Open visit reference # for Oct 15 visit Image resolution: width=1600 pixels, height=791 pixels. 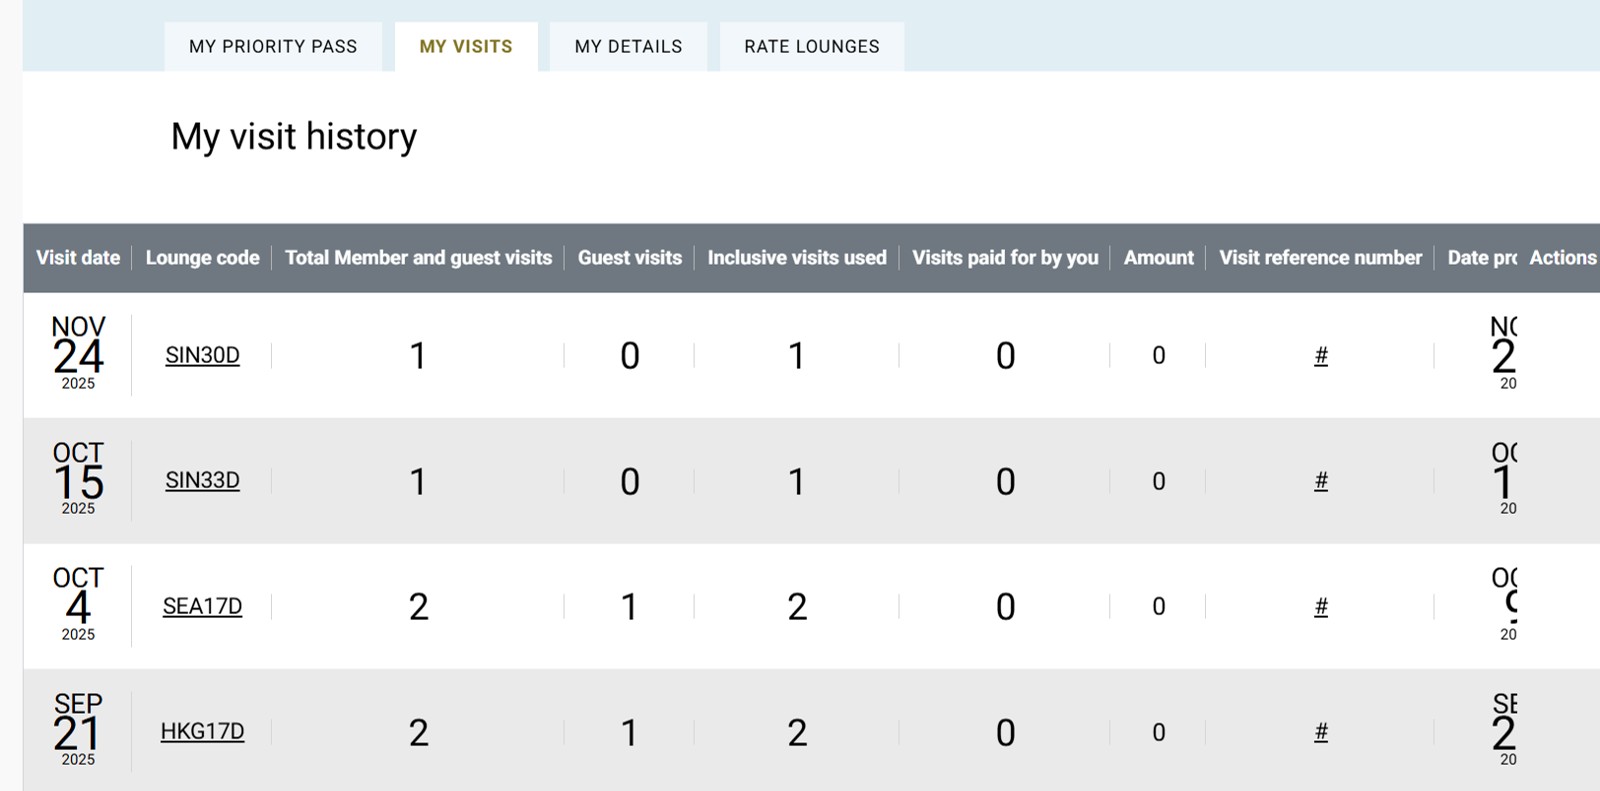tap(1321, 480)
